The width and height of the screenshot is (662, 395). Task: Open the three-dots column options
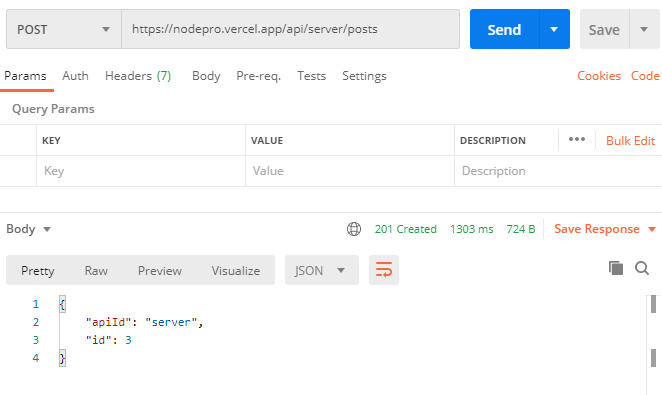[577, 139]
